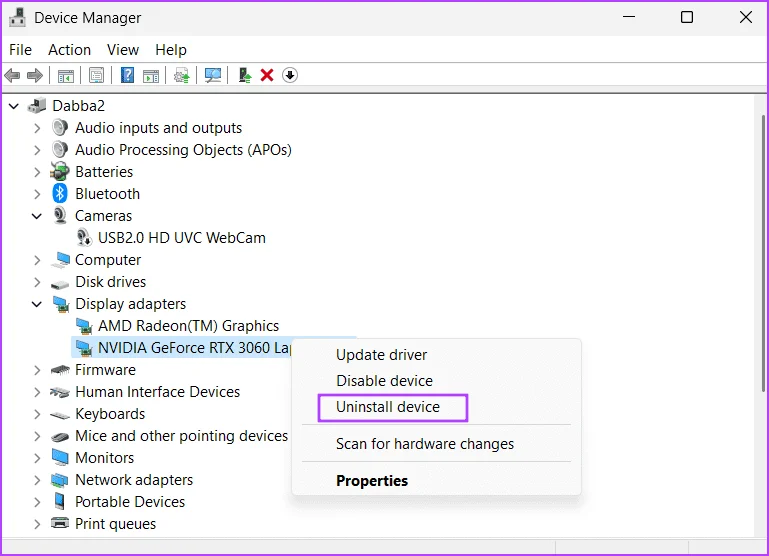Choose Uninstall device from context menu
This screenshot has width=769, height=556.
388,407
